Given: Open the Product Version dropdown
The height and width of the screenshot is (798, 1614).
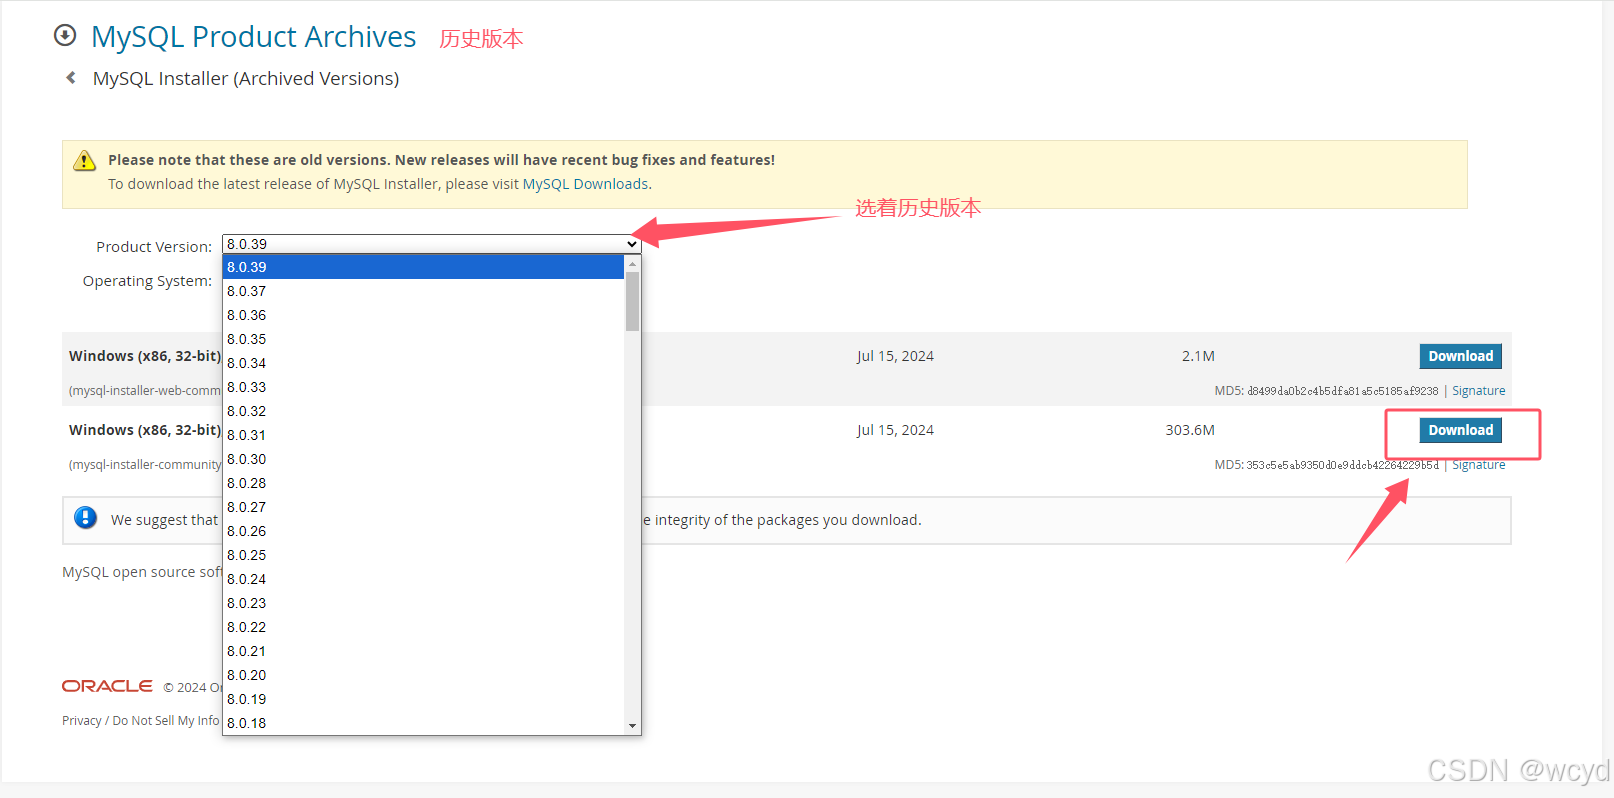Looking at the screenshot, I should point(431,244).
